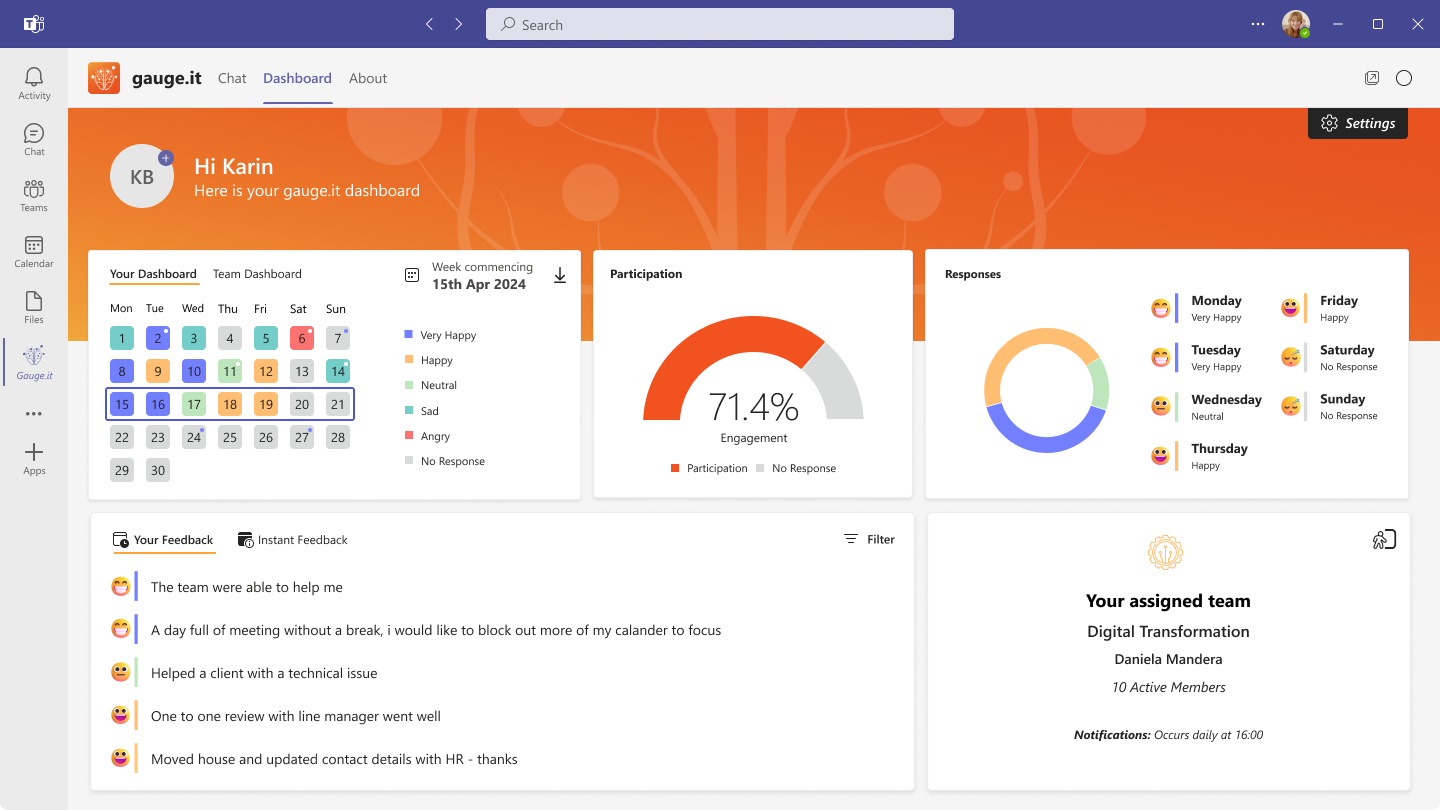This screenshot has height=810, width=1440.
Task: Select calendar day 19
Action: 266,404
